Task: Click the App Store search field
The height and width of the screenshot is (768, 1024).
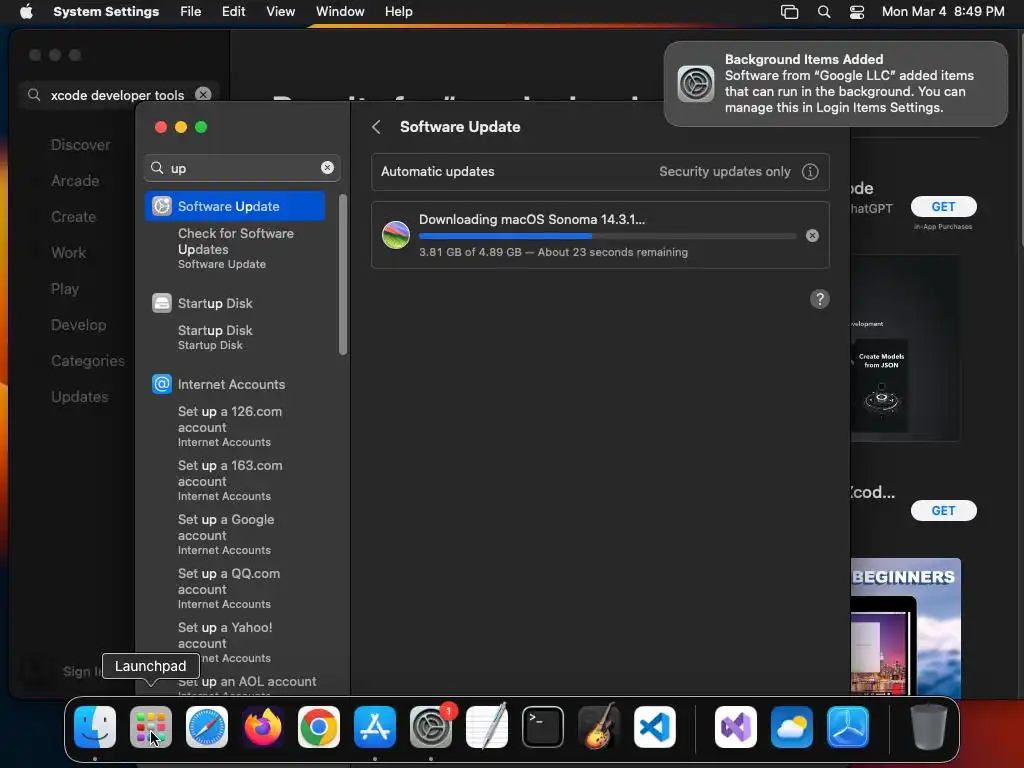Action: 118,95
